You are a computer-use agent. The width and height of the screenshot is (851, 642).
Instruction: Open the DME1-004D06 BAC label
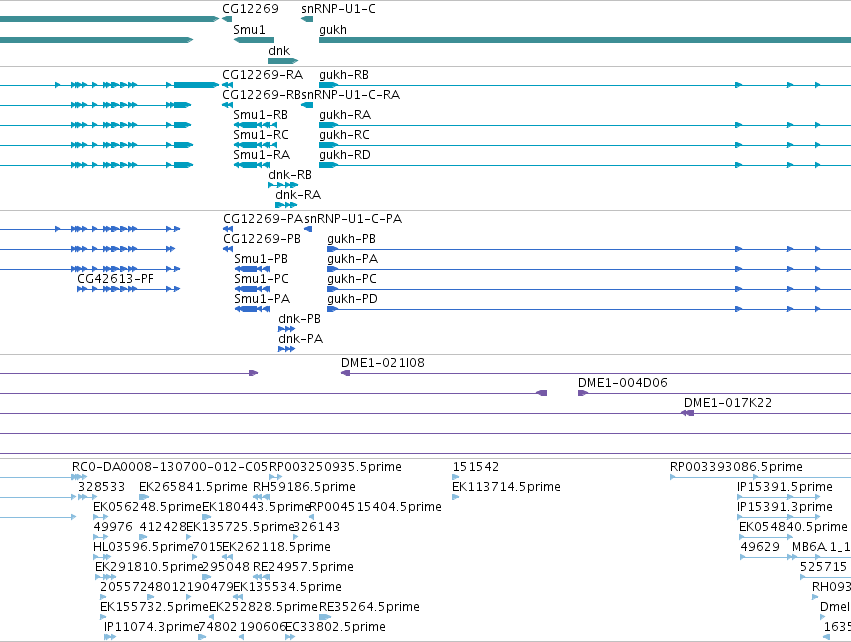(623, 383)
